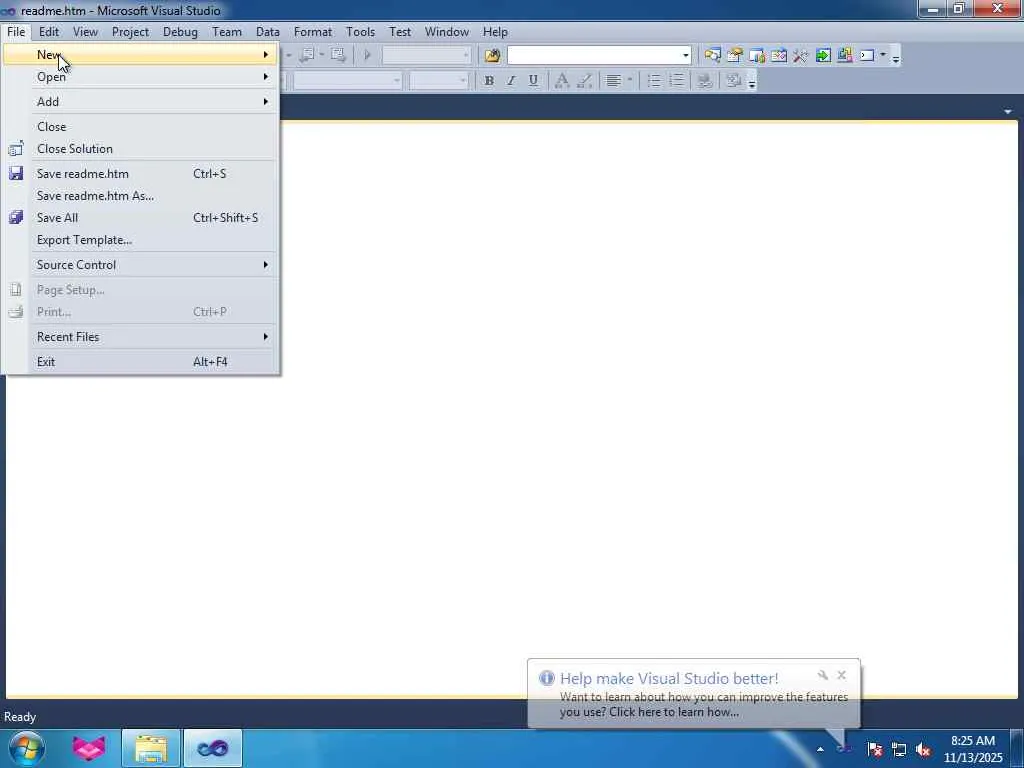The width and height of the screenshot is (1024, 768).
Task: Open the Extension Manager toolbar icon
Action: [x=845, y=56]
